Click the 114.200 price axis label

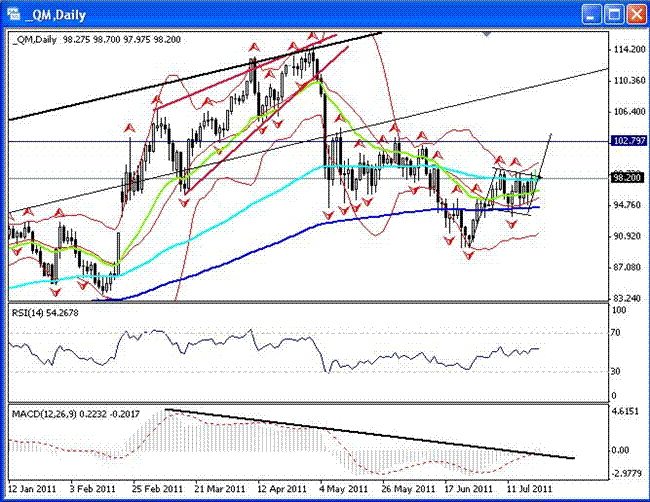[x=627, y=49]
